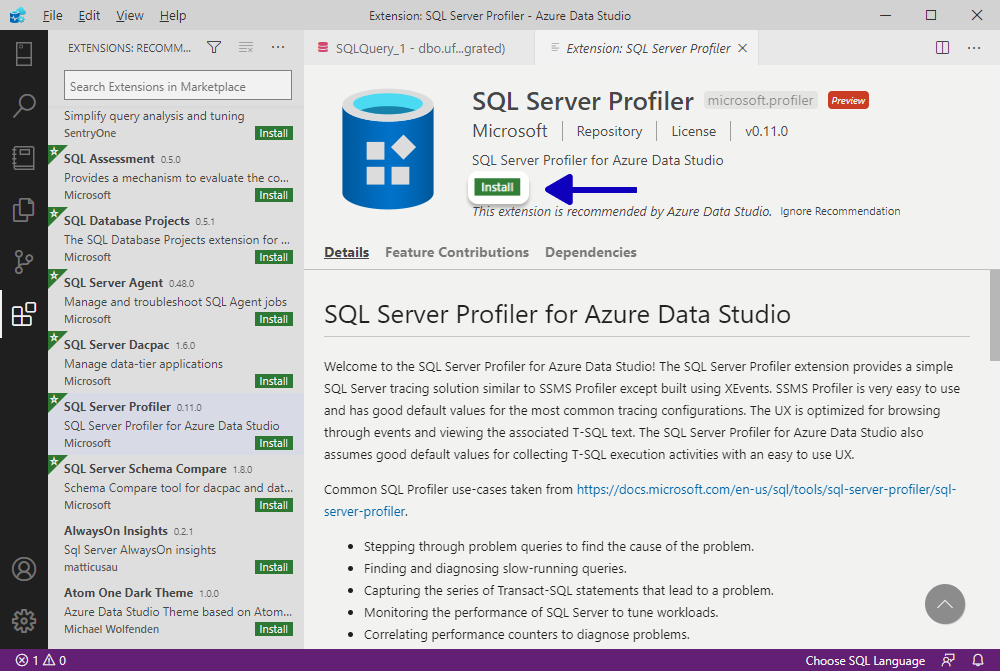1000x671 pixels.
Task: Open the Connections view in activity bar
Action: pos(24,54)
